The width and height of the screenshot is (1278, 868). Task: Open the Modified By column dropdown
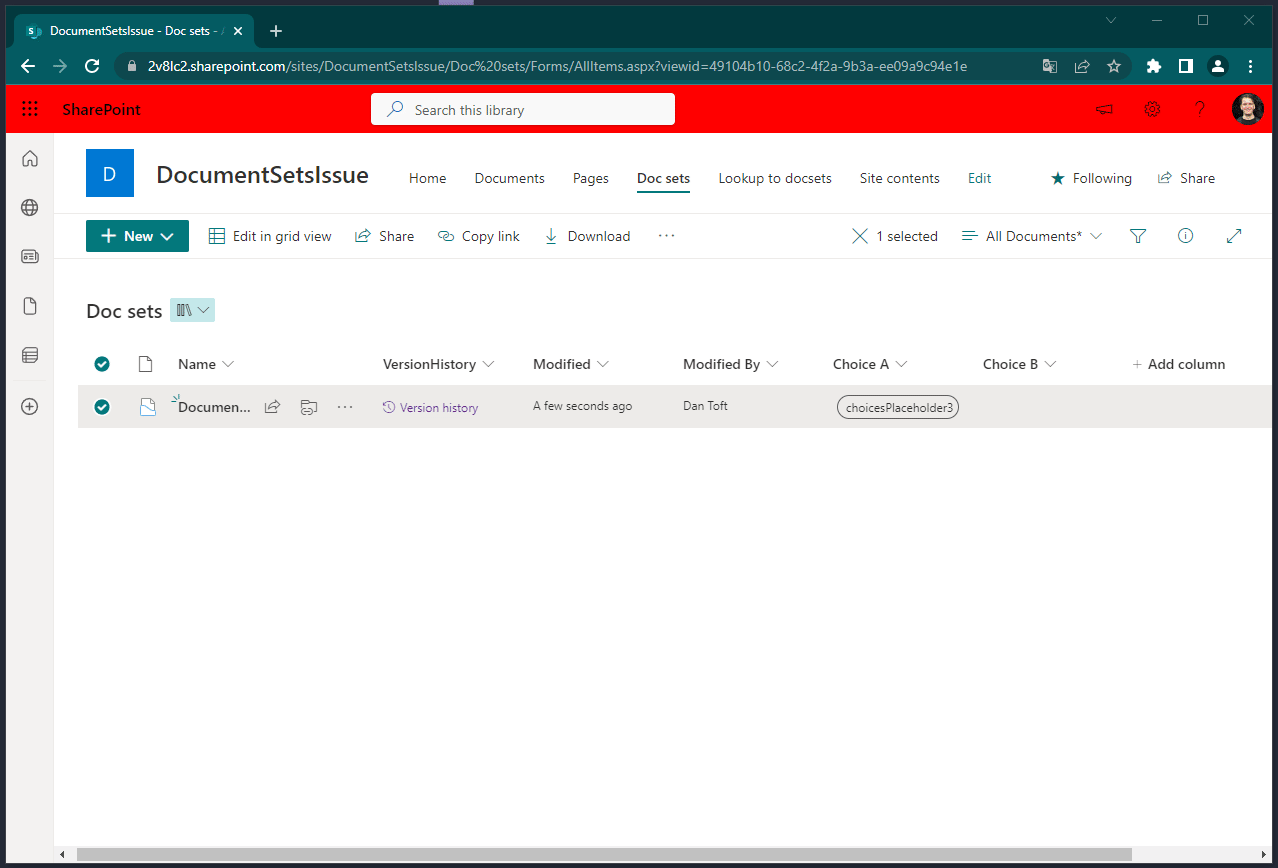(731, 364)
